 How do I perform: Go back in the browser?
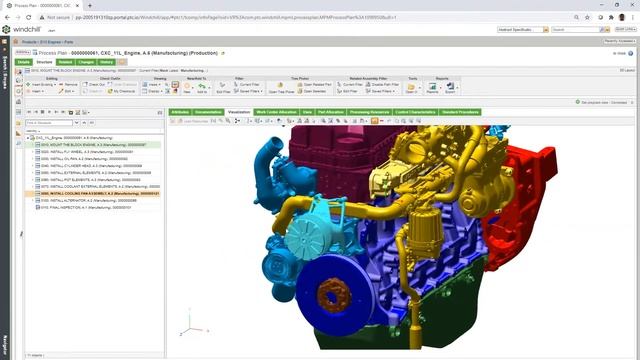pos(7,18)
